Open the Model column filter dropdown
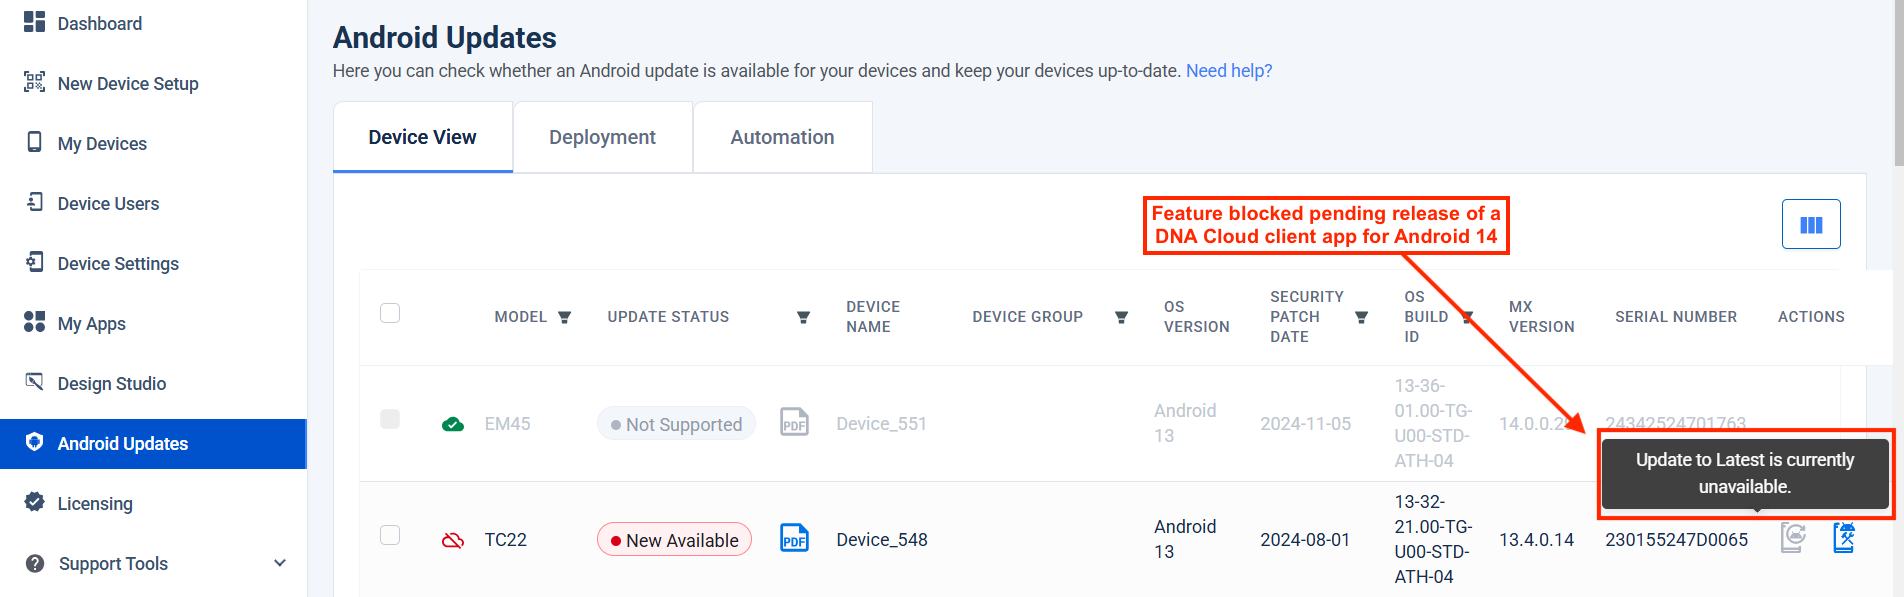The width and height of the screenshot is (1904, 597). point(564,317)
